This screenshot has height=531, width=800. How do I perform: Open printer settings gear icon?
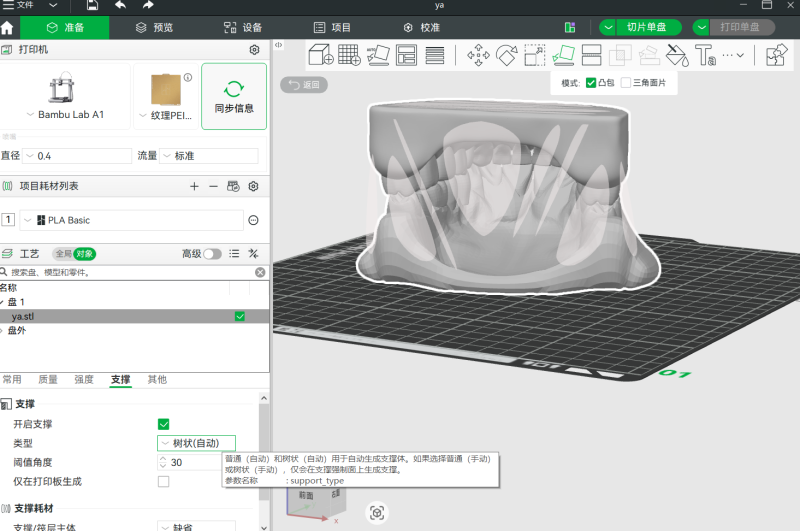(x=254, y=49)
